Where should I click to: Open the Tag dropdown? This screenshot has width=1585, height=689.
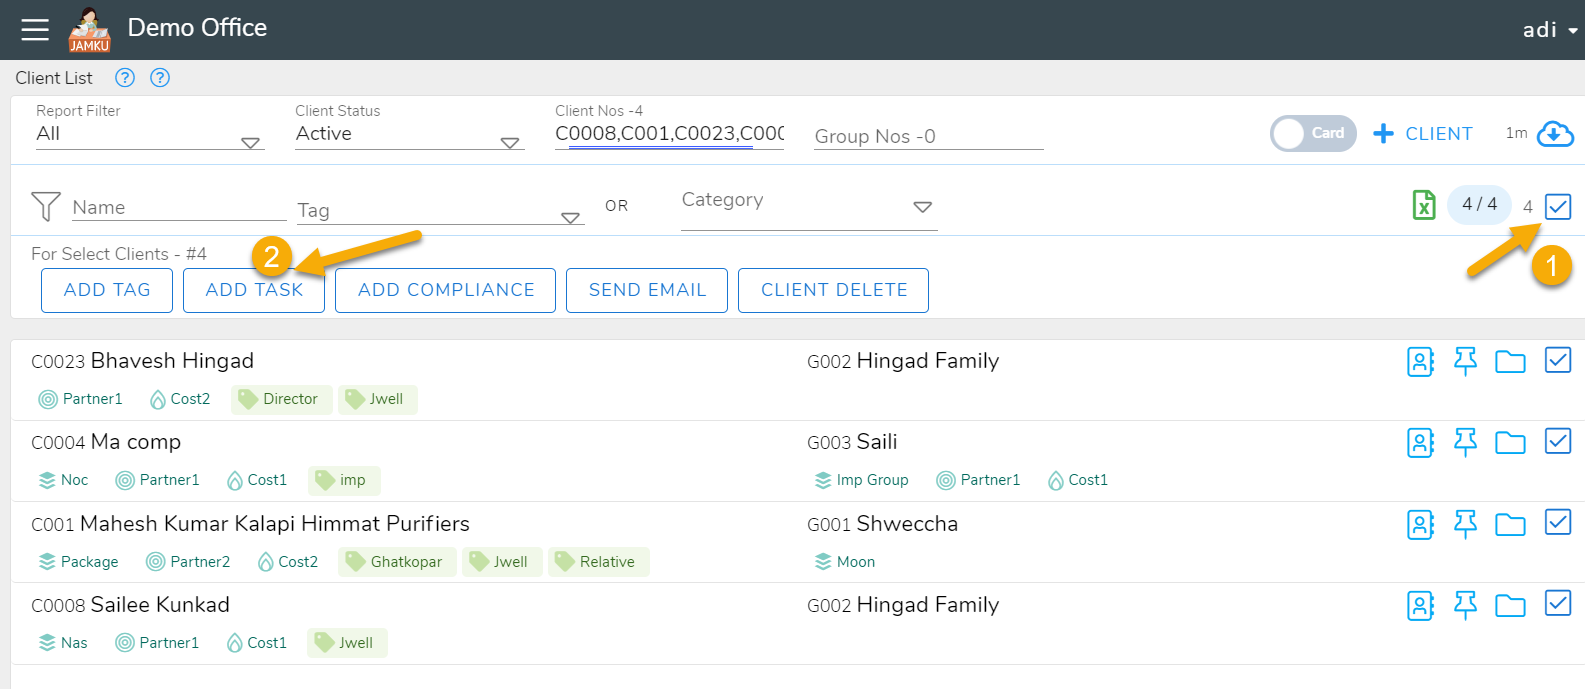tap(440, 211)
